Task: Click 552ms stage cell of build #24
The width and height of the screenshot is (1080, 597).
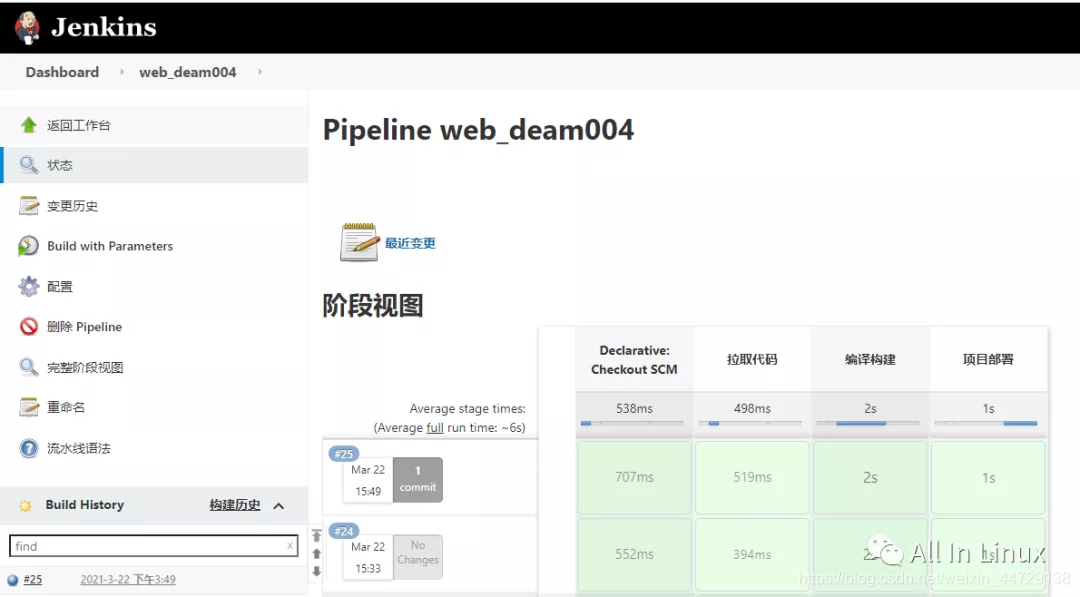Action: (x=634, y=554)
